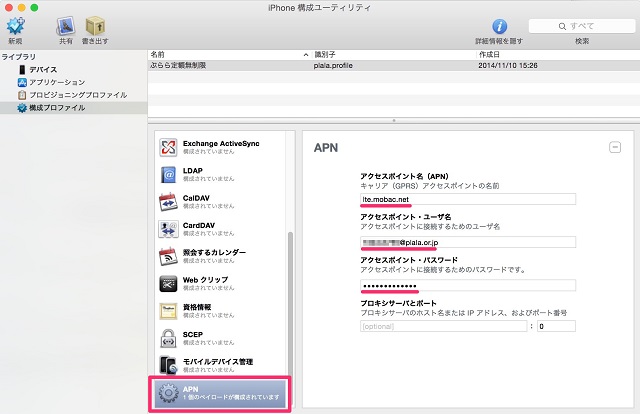
Task: Click the search field labeled すべて
Action: pyautogui.click(x=582, y=26)
